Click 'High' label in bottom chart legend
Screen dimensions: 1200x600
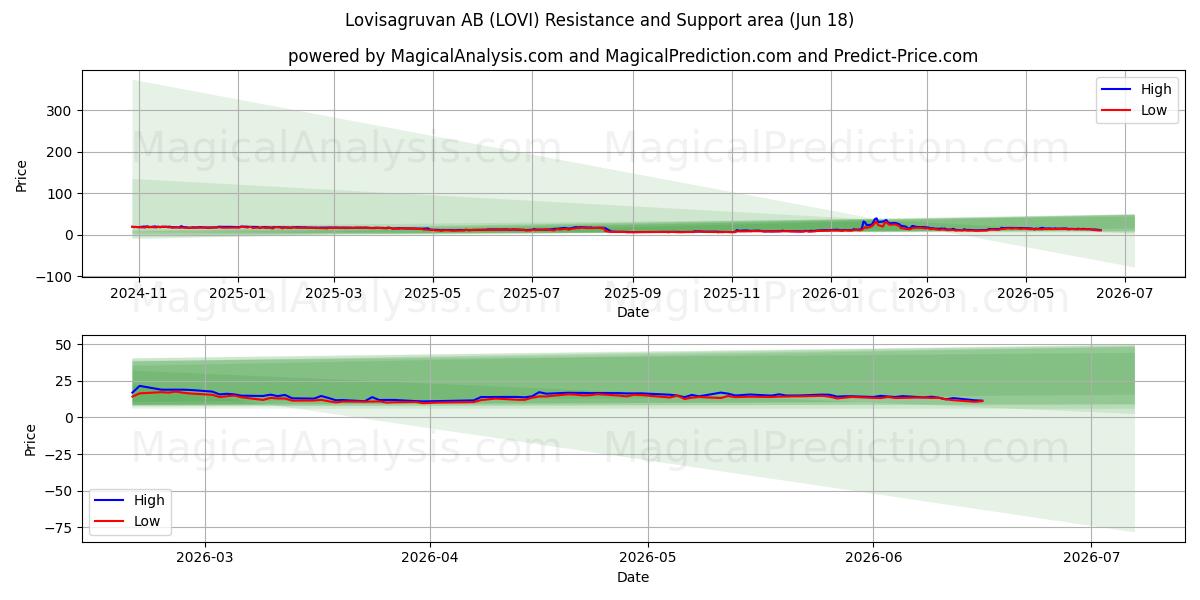150,500
